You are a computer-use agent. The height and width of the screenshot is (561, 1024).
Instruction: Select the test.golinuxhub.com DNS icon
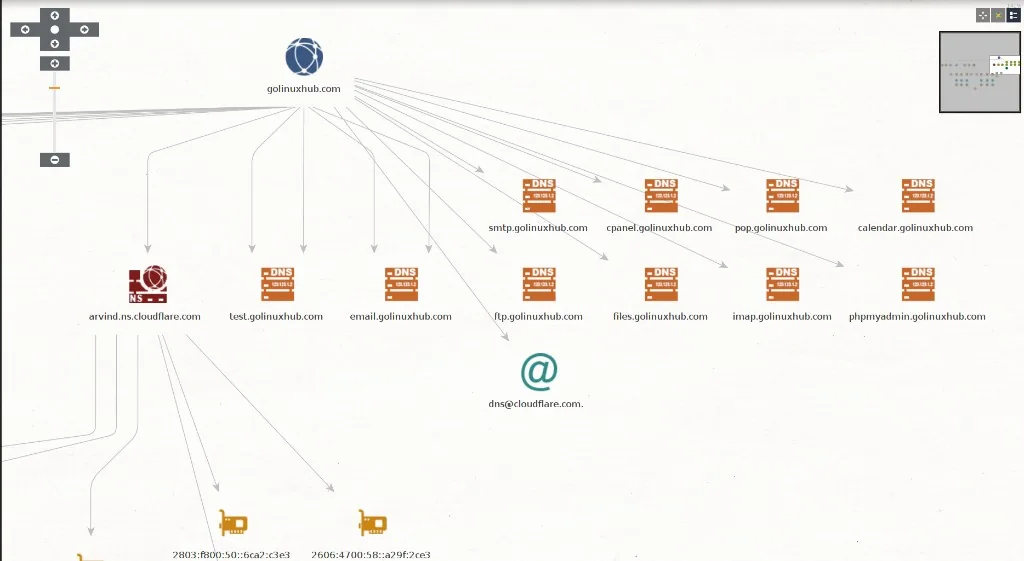(278, 284)
